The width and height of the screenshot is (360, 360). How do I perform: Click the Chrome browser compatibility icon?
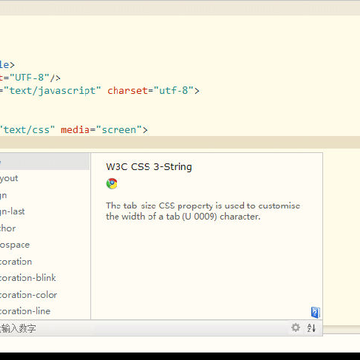(112, 184)
